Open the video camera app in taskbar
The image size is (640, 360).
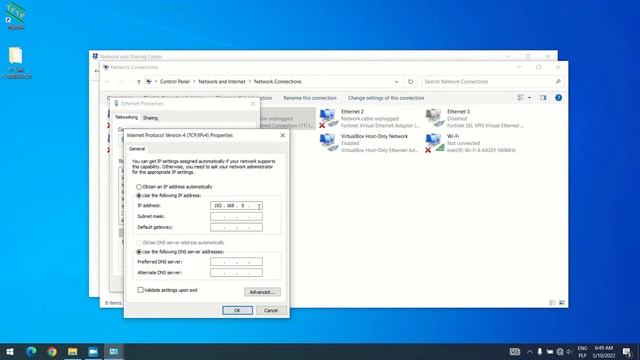(x=93, y=351)
